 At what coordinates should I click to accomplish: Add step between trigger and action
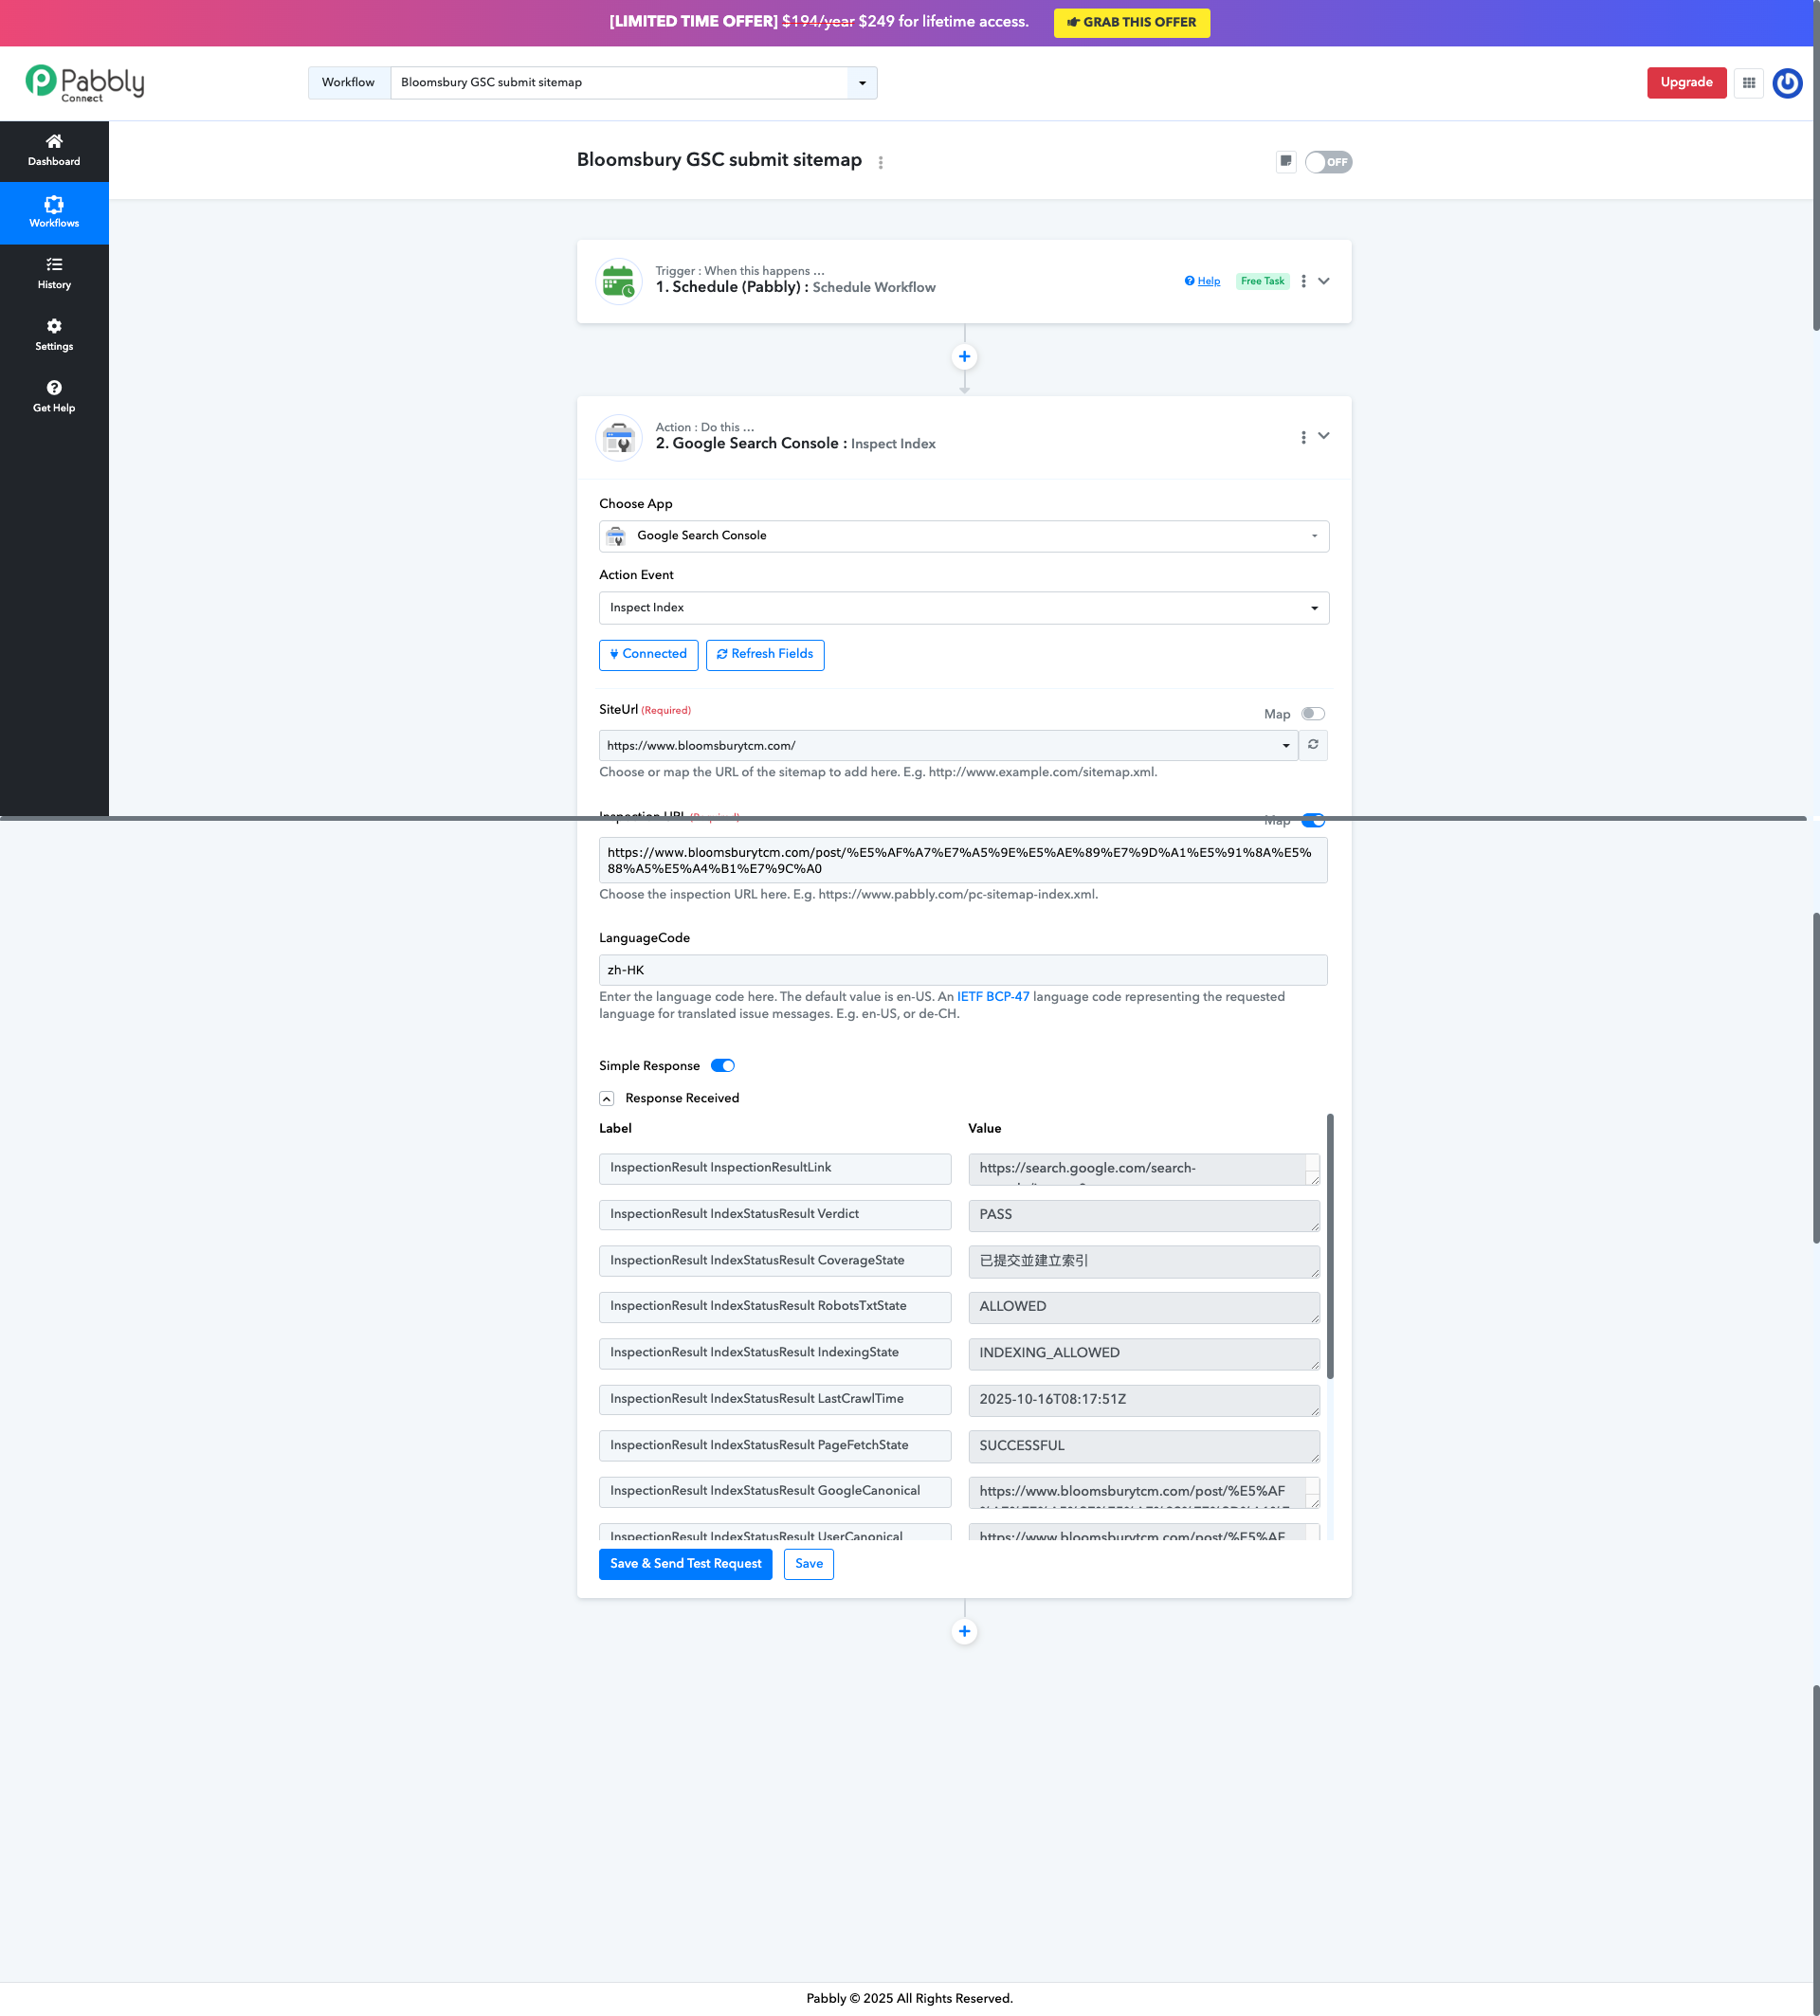(964, 357)
